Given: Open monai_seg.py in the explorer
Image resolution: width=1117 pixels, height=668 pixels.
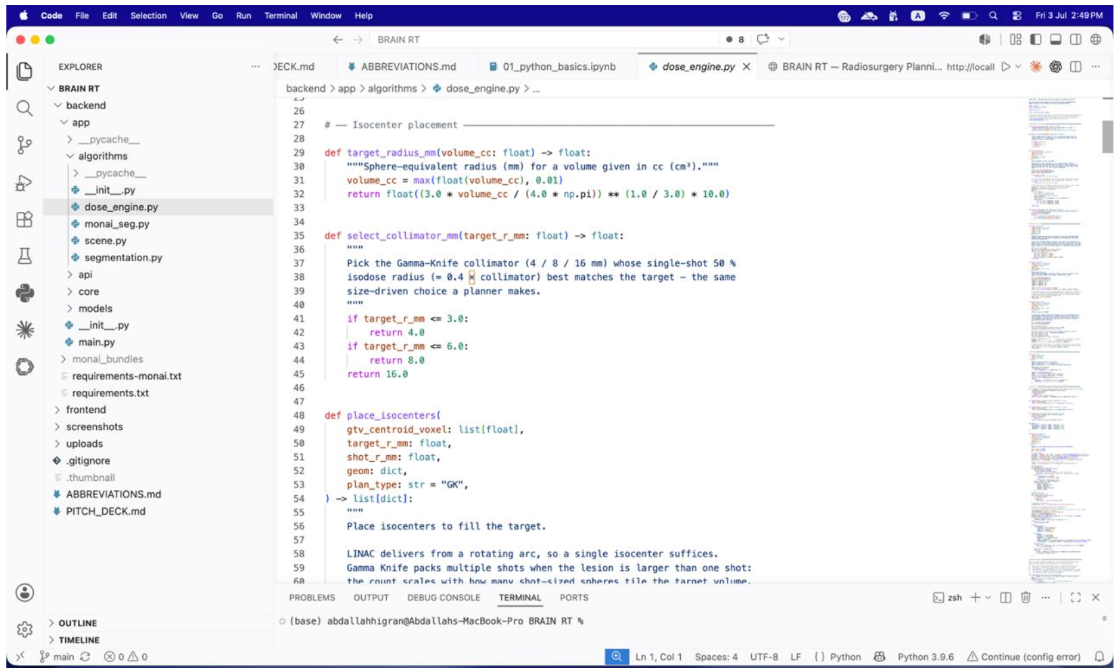Looking at the screenshot, I should point(117,224).
